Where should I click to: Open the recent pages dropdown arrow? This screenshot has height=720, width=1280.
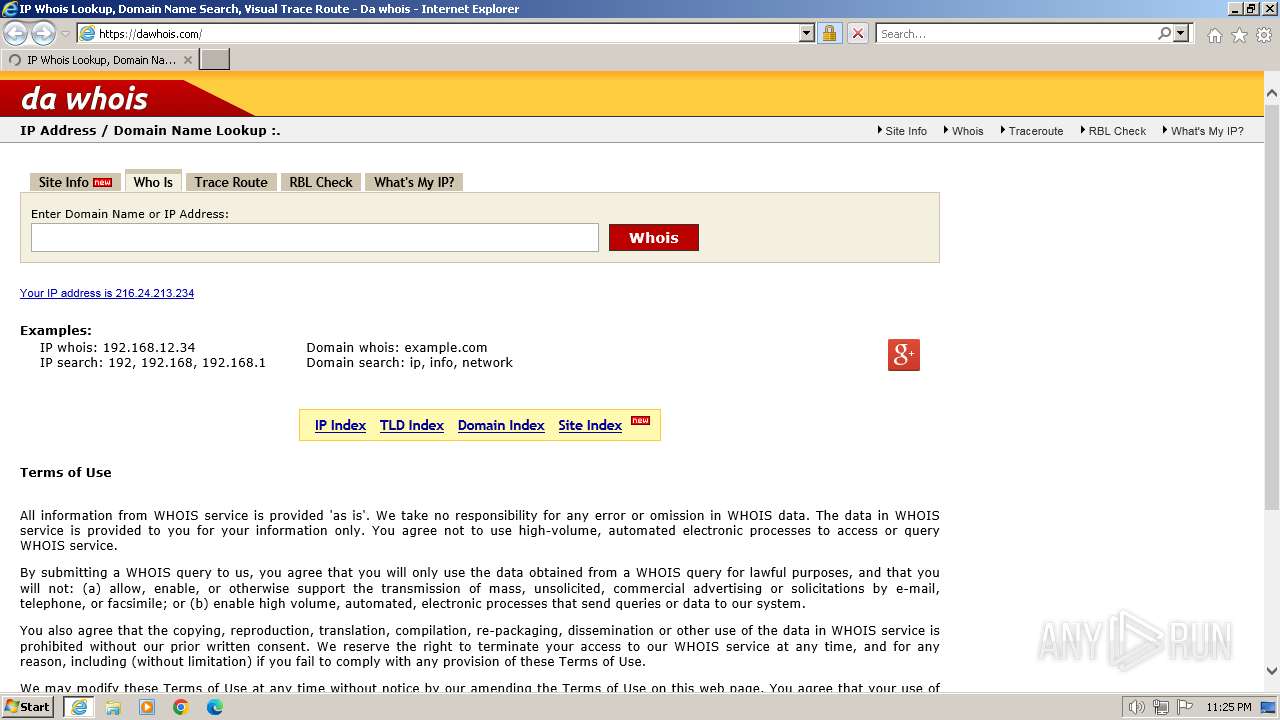point(65,34)
